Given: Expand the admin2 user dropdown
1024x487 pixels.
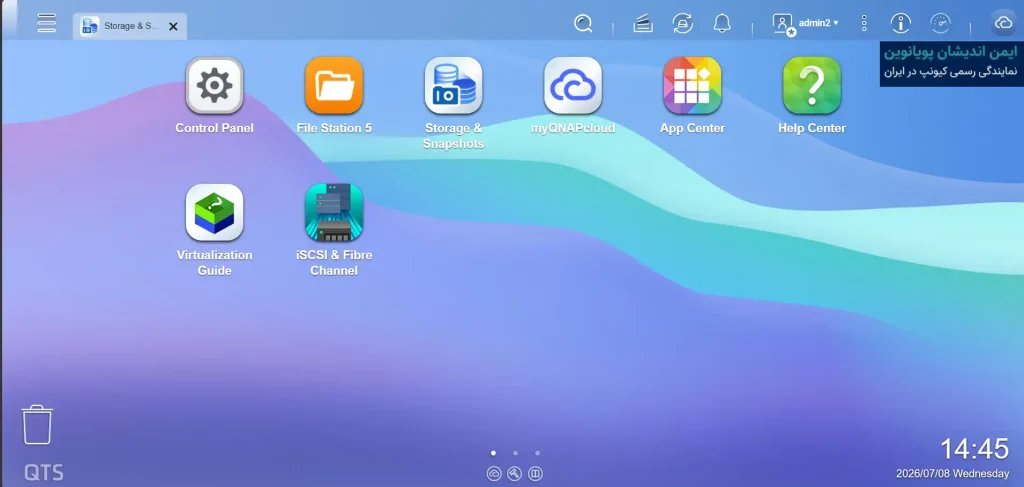Looking at the screenshot, I should (x=818, y=23).
